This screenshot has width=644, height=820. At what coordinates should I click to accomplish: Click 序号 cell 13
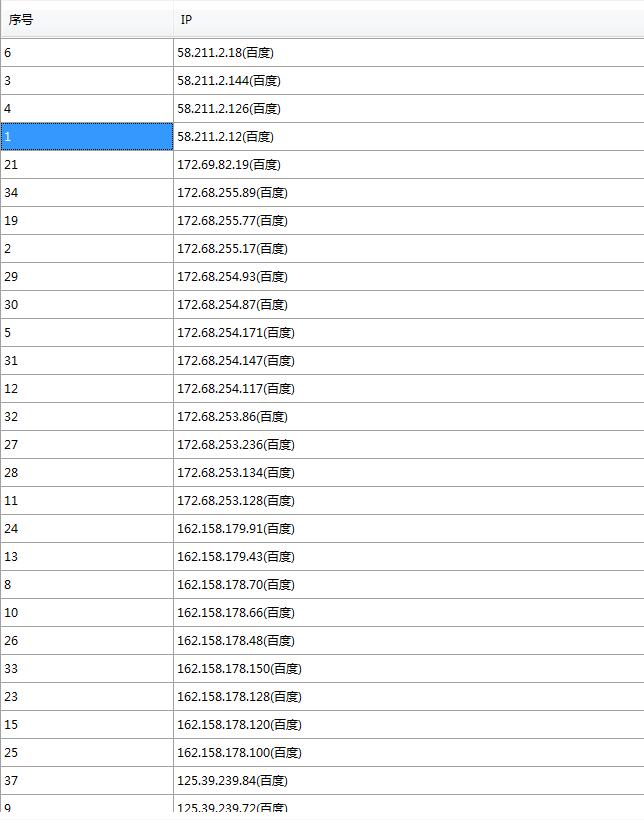pyautogui.click(x=87, y=556)
